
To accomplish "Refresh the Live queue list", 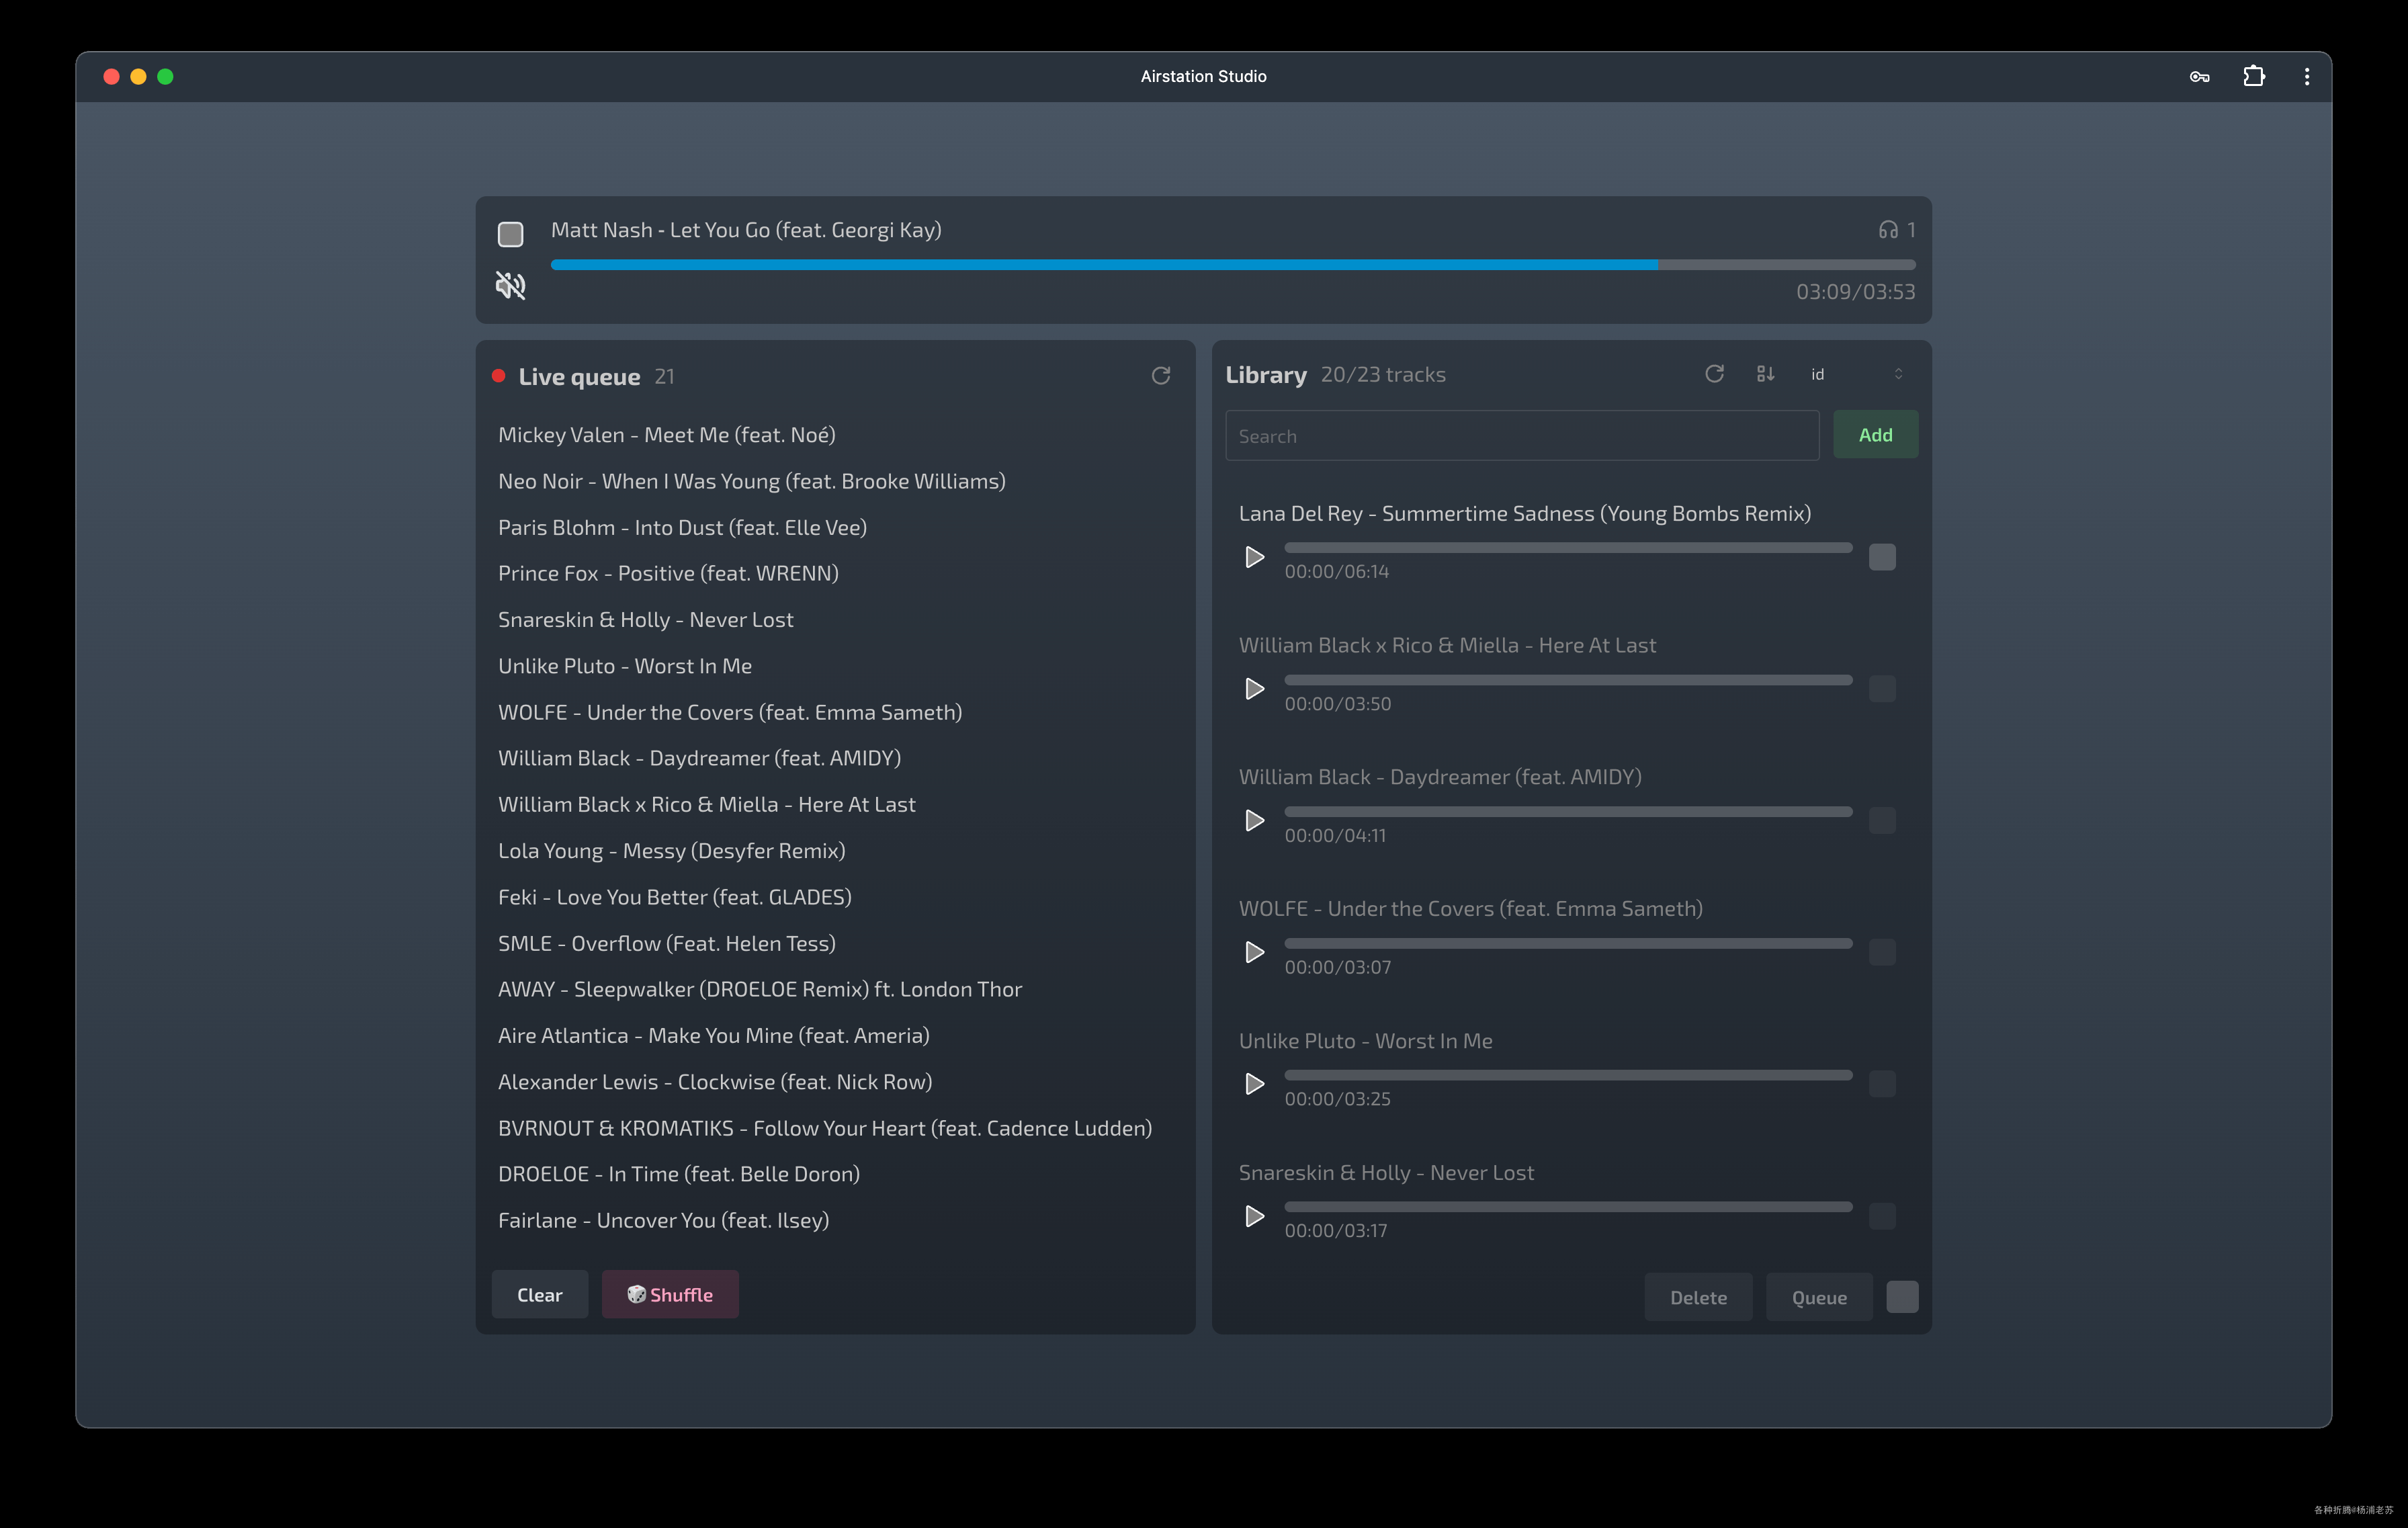I will point(1160,376).
